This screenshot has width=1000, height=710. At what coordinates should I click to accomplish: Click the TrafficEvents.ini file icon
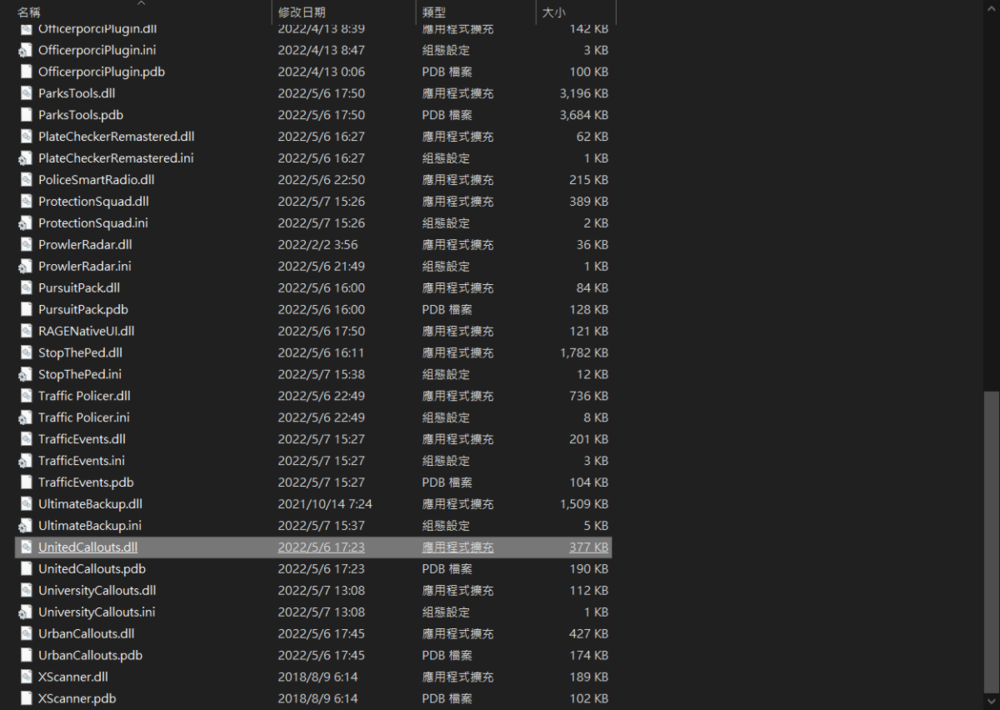coord(26,461)
